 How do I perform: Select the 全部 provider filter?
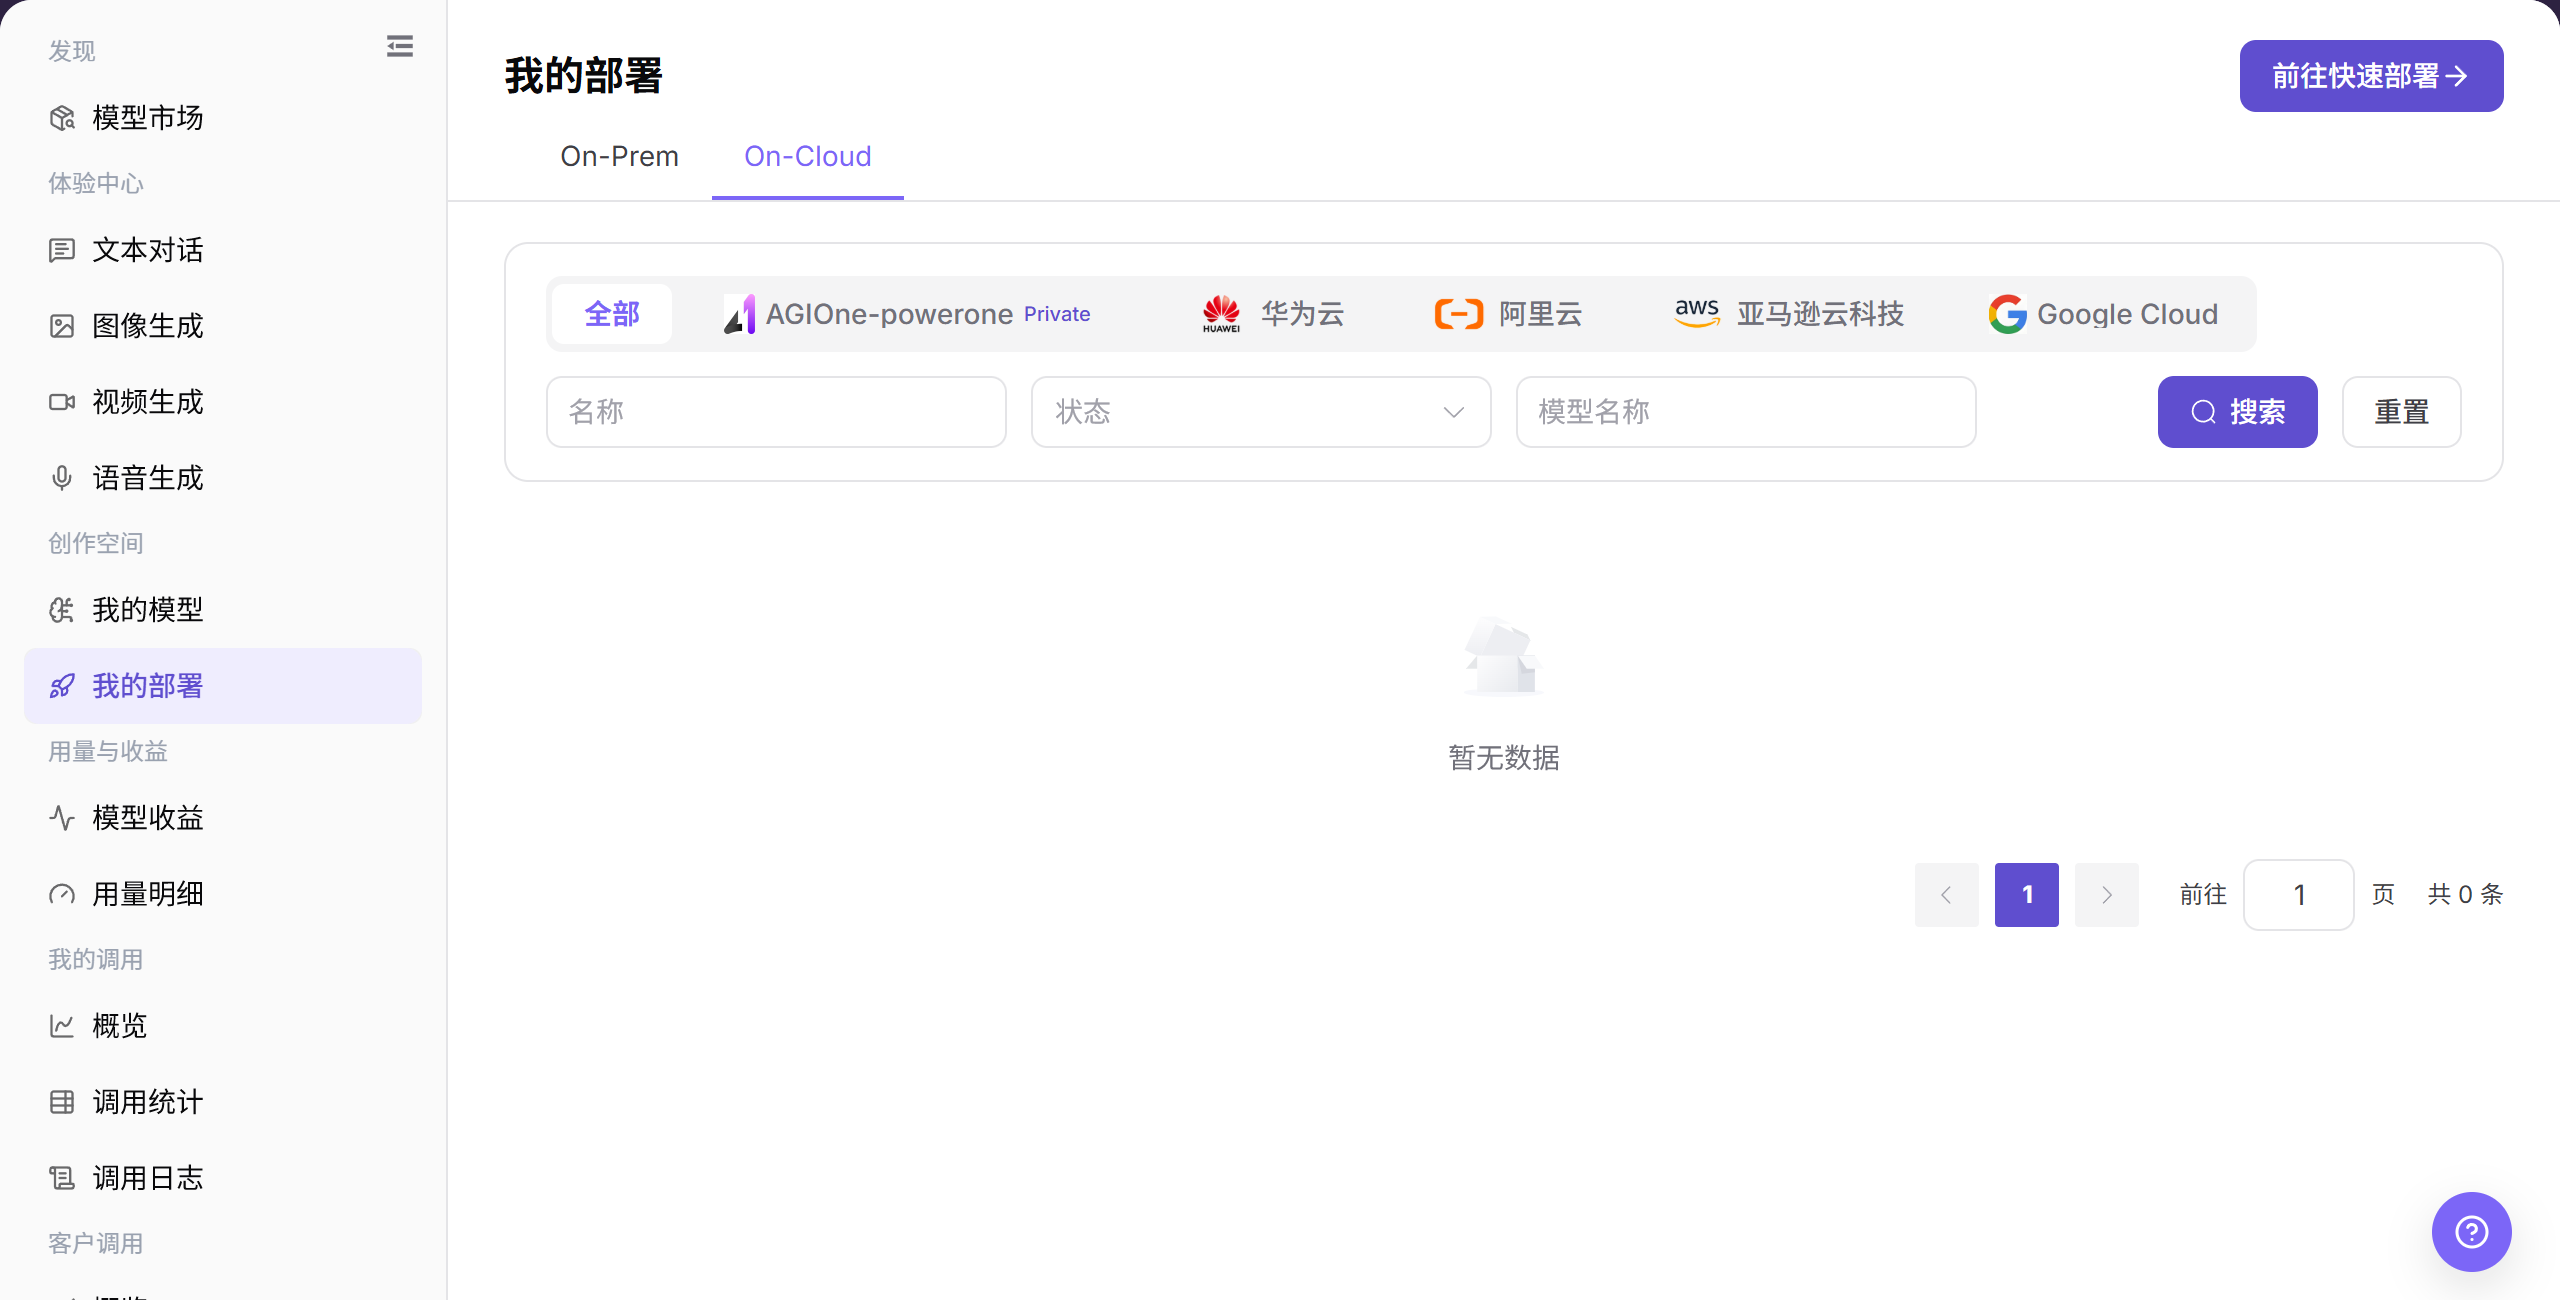click(612, 314)
